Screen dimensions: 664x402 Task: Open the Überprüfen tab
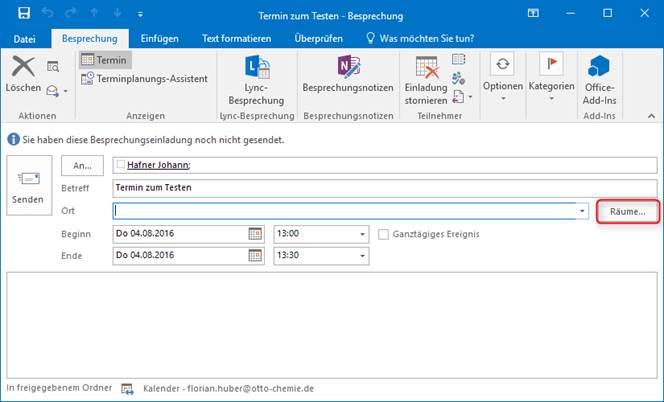(x=318, y=39)
